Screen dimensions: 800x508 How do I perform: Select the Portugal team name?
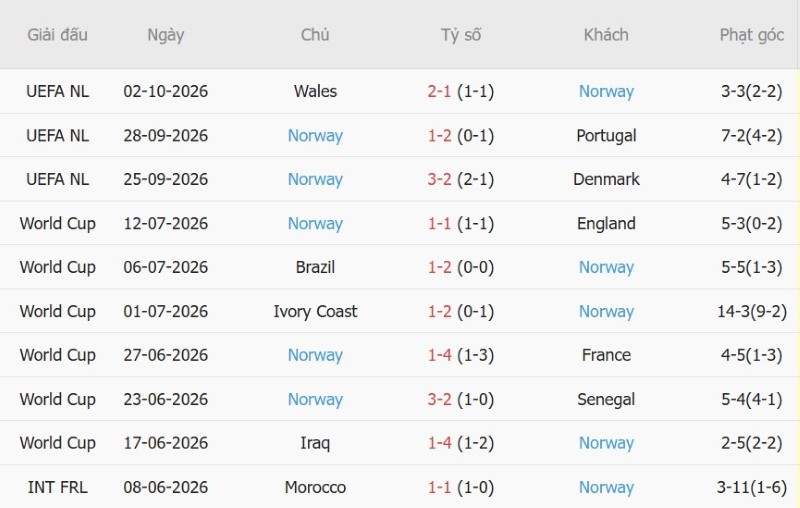click(x=606, y=136)
